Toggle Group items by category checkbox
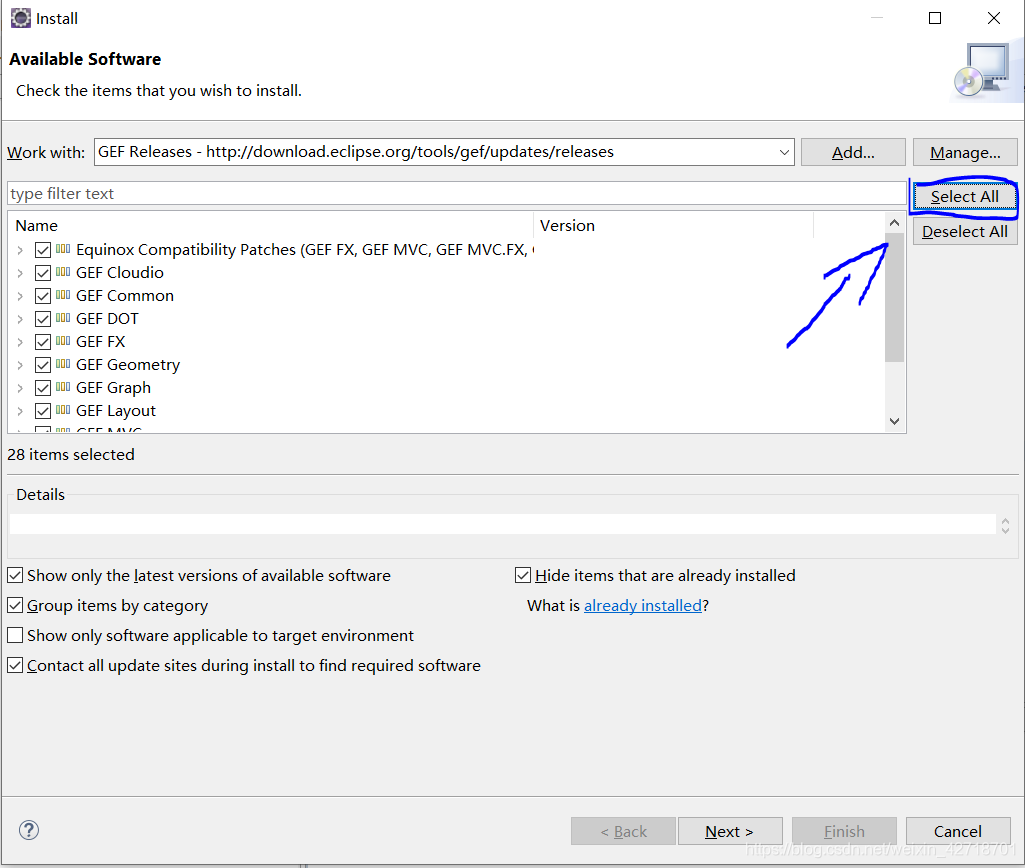The image size is (1025, 868). (15, 605)
